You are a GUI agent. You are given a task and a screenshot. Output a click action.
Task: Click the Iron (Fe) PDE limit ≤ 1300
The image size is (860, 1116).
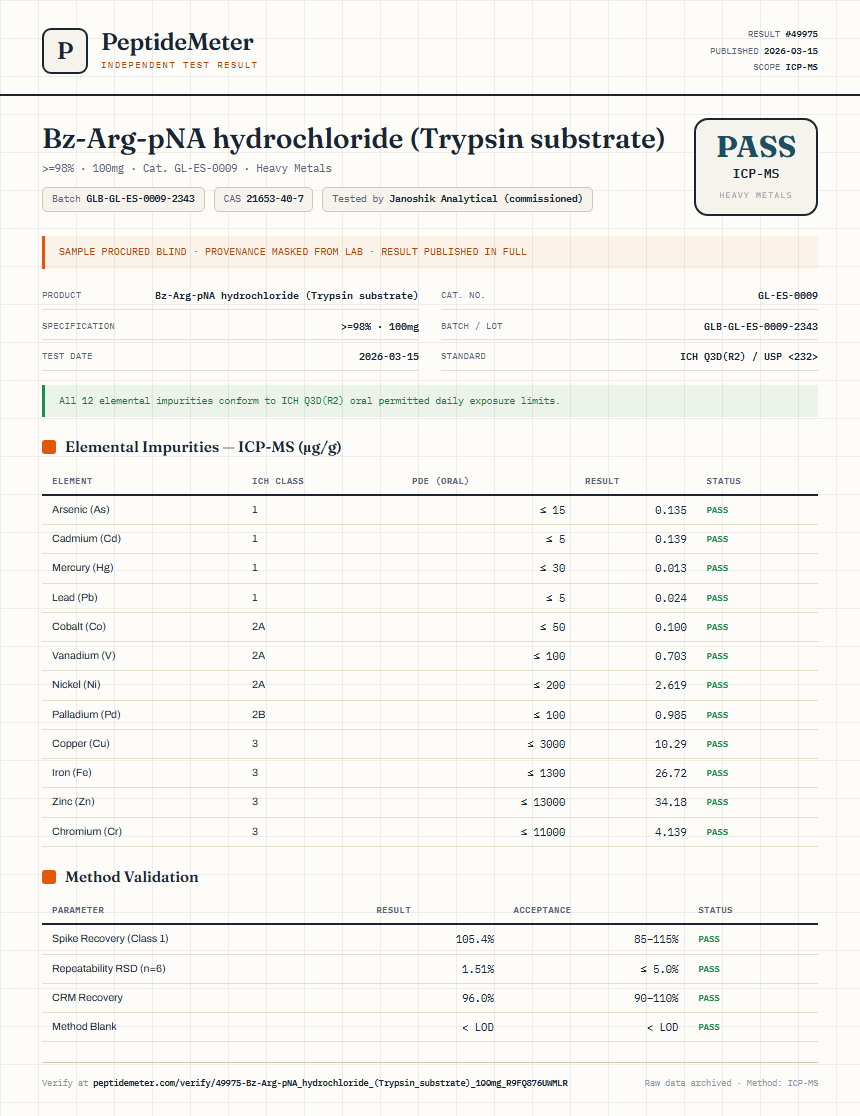coord(546,774)
